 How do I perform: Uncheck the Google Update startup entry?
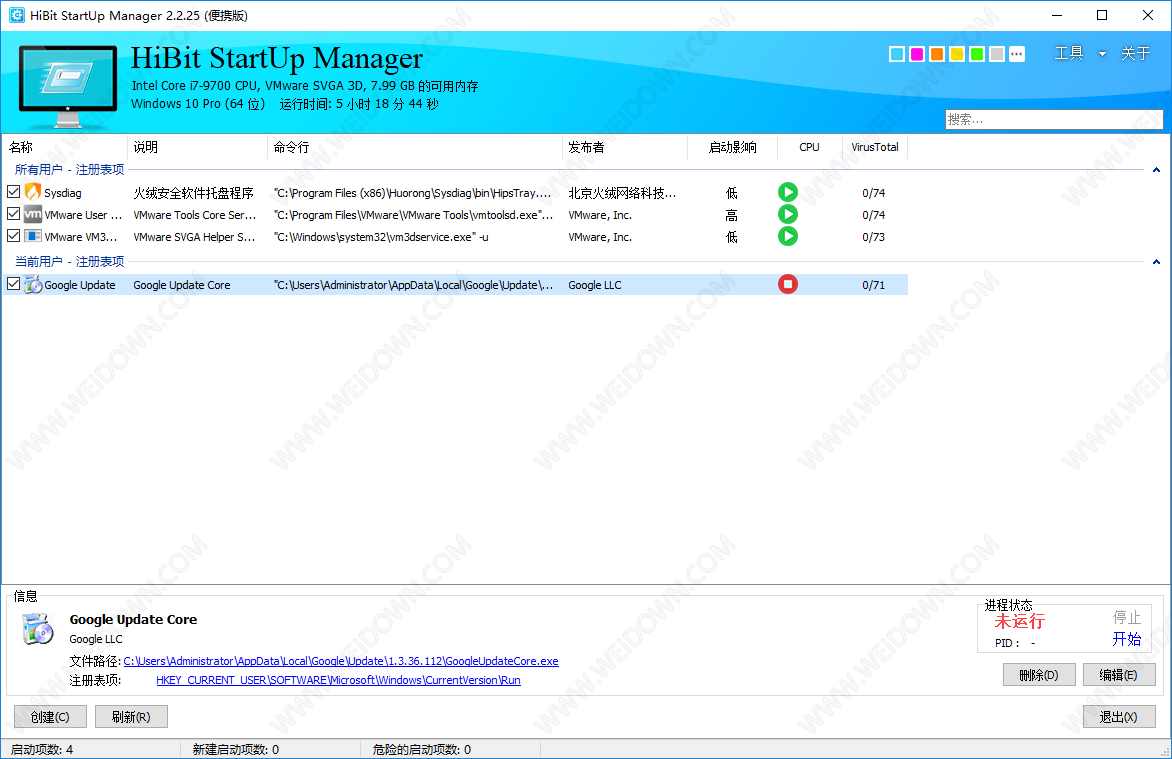coord(13,284)
